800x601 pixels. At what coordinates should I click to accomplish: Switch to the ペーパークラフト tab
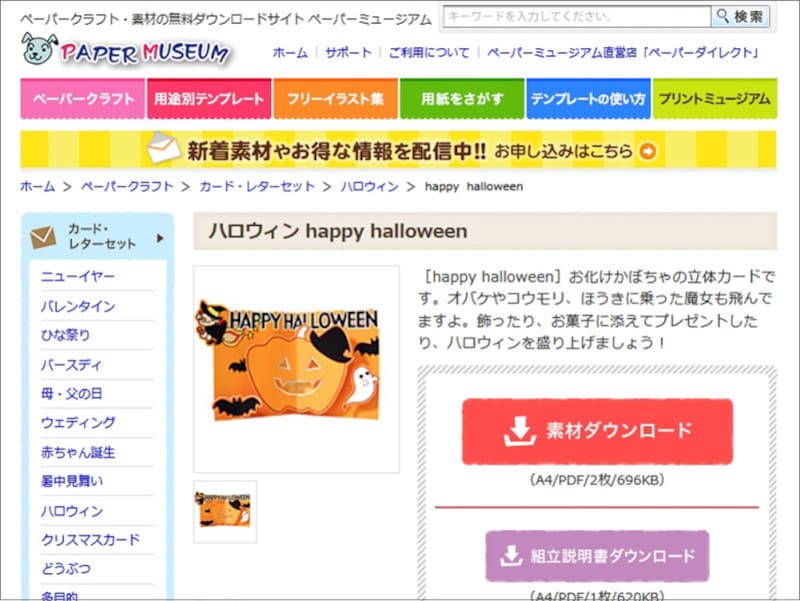click(x=80, y=99)
